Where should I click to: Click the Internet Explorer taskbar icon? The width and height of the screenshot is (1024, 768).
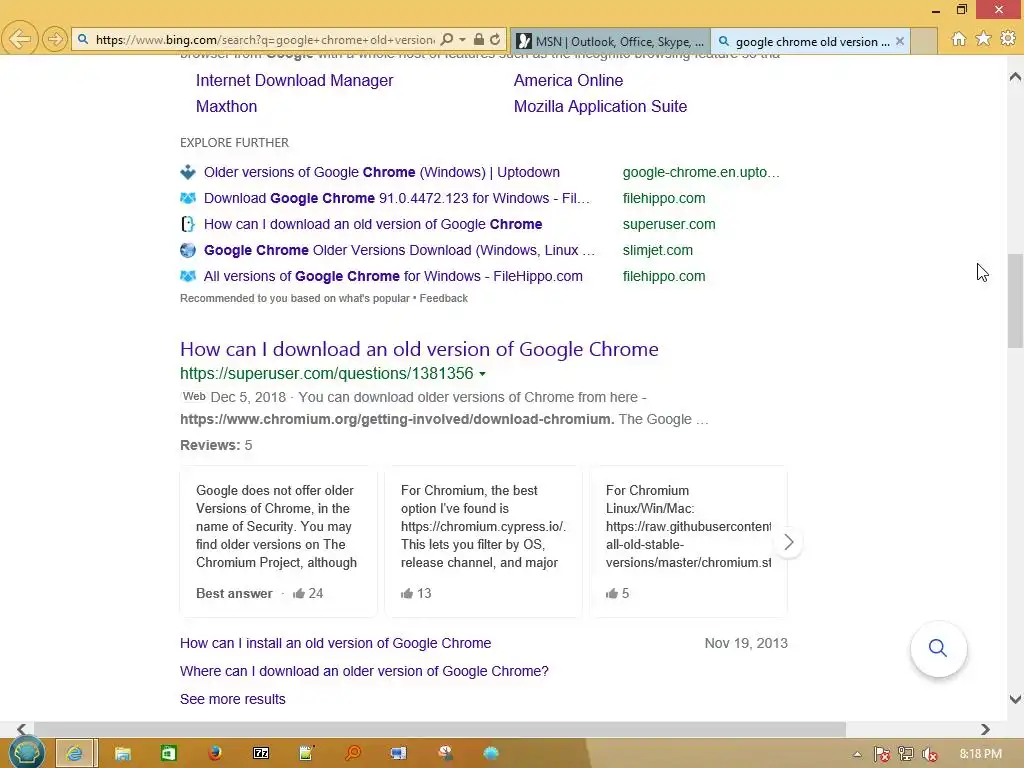click(75, 753)
